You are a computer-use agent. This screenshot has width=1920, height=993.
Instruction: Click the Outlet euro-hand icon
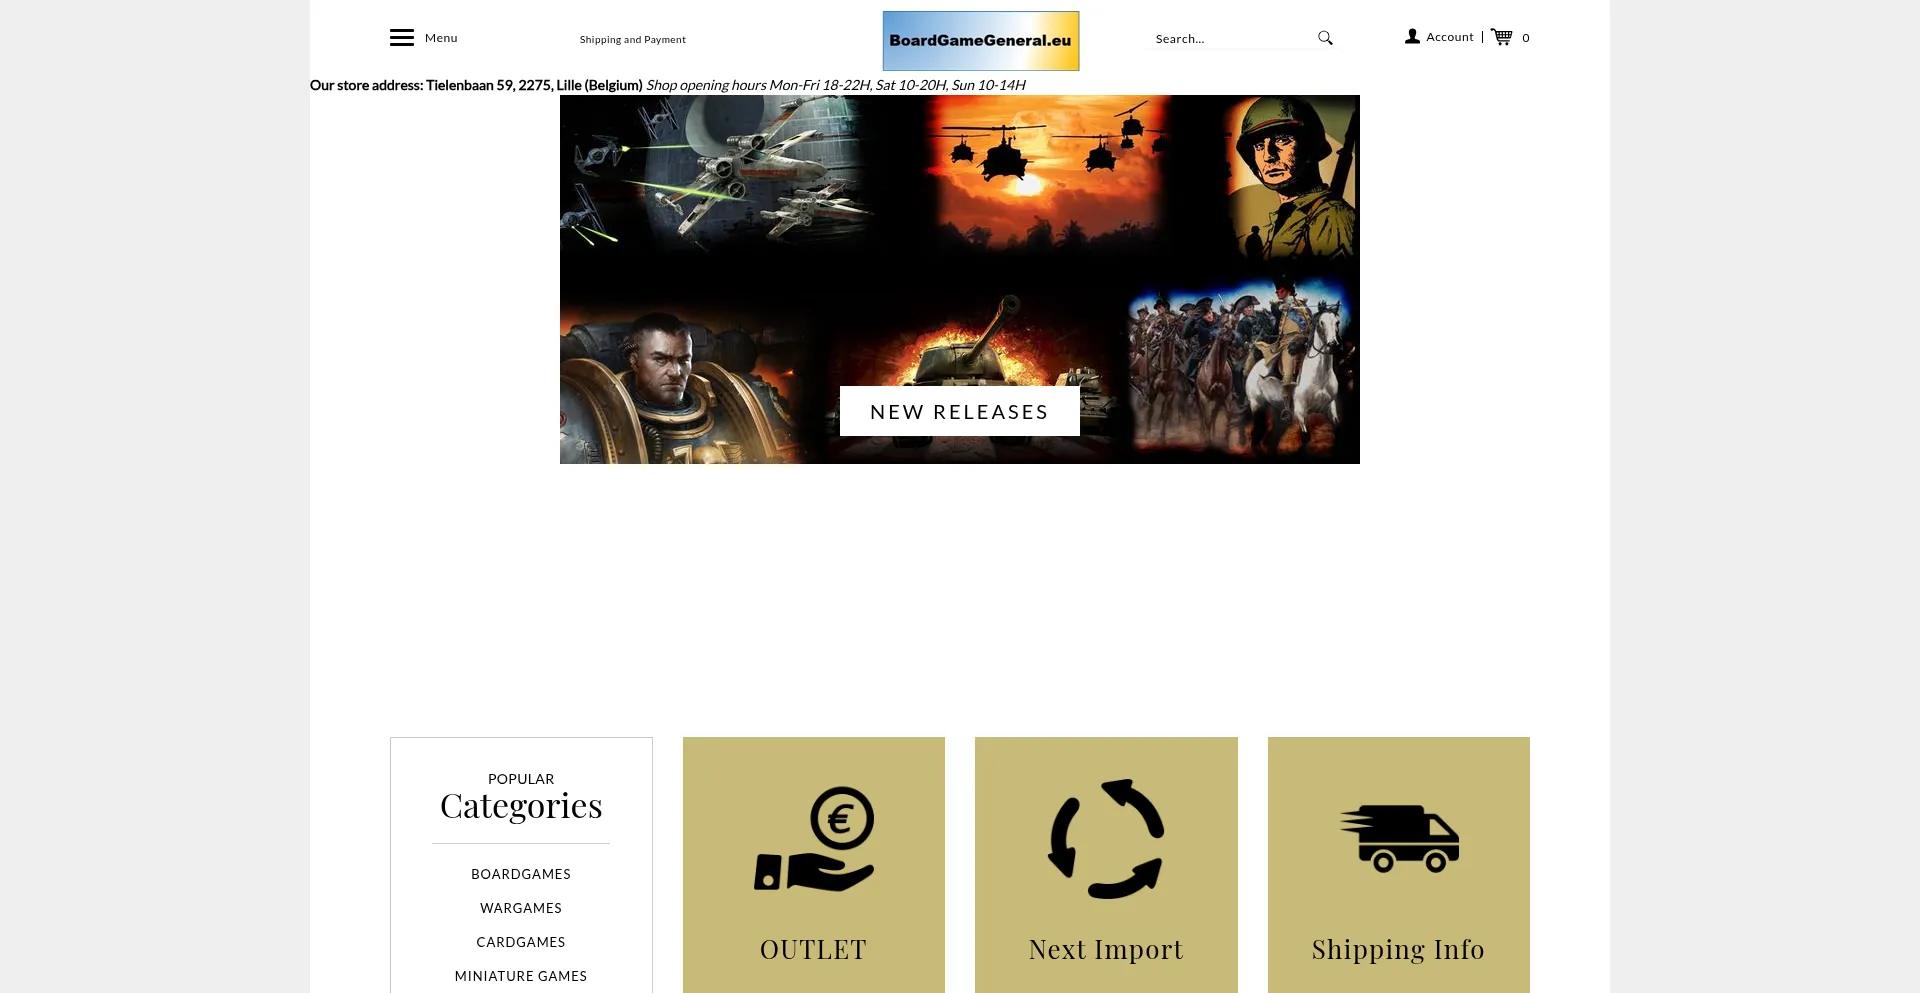coord(814,839)
